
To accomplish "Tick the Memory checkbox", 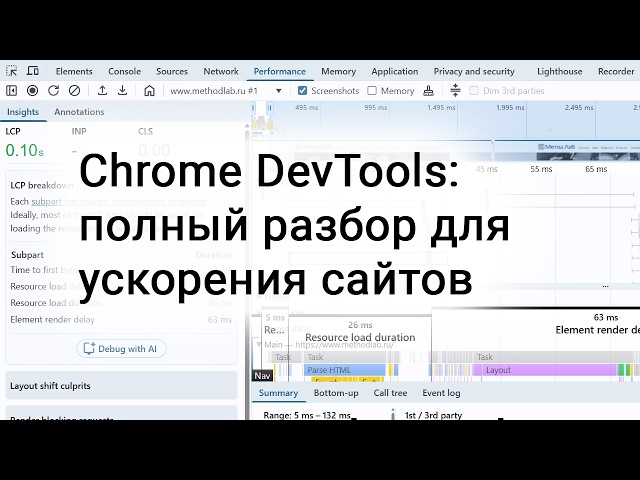I will point(372,91).
